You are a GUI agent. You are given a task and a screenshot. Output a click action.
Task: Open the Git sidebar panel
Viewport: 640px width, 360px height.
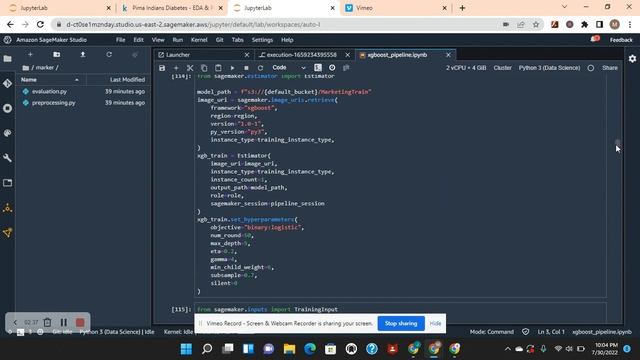coord(8,83)
